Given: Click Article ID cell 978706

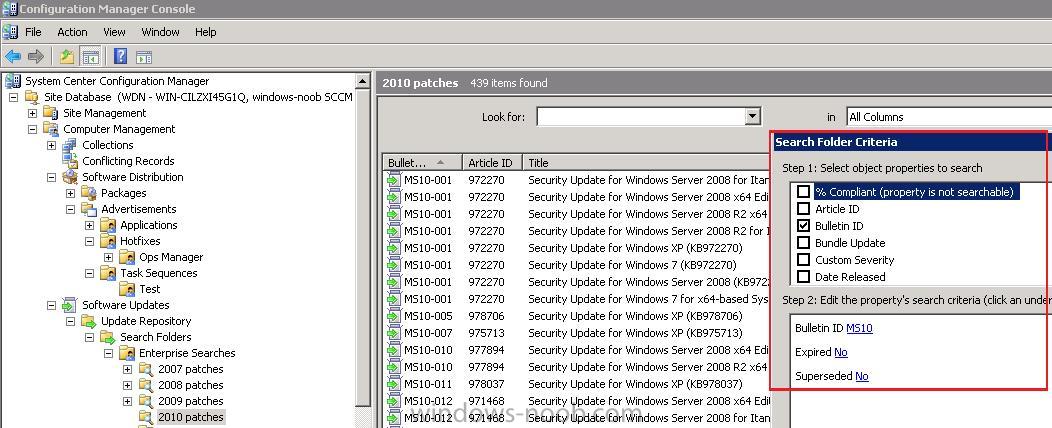Looking at the screenshot, I should click(x=487, y=316).
